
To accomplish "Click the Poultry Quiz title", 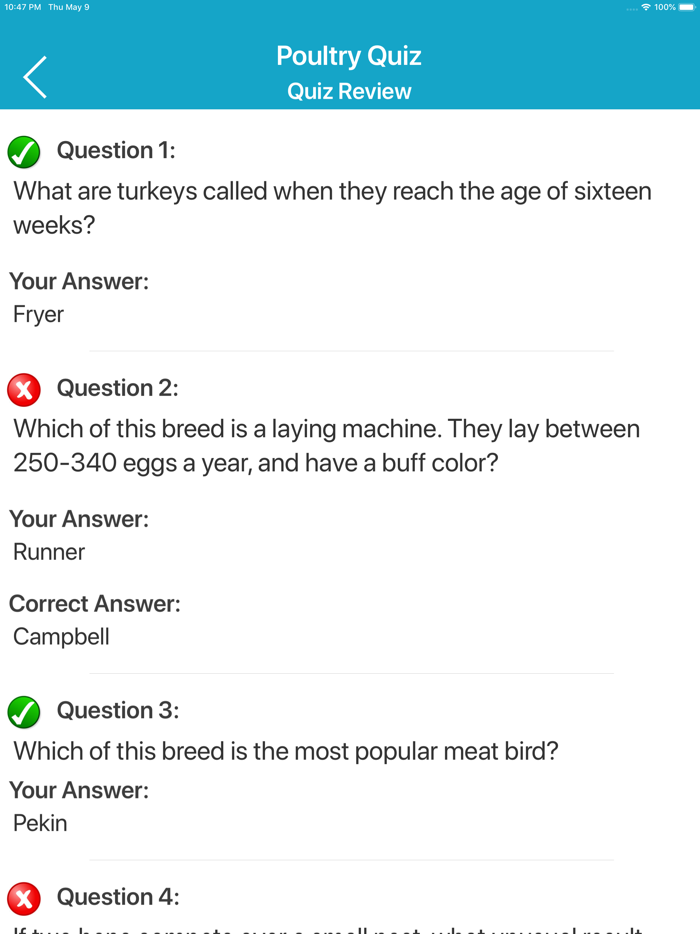I will [x=348, y=56].
